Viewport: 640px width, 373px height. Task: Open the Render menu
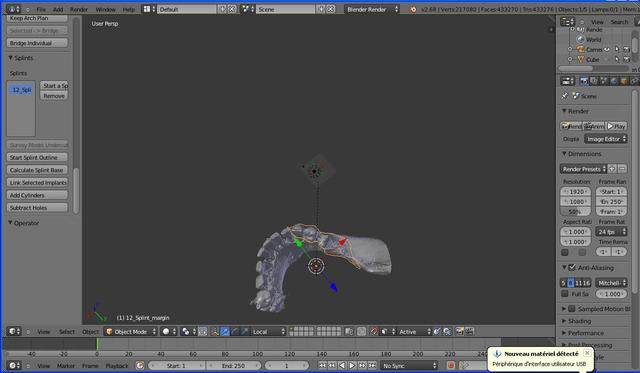(x=79, y=9)
